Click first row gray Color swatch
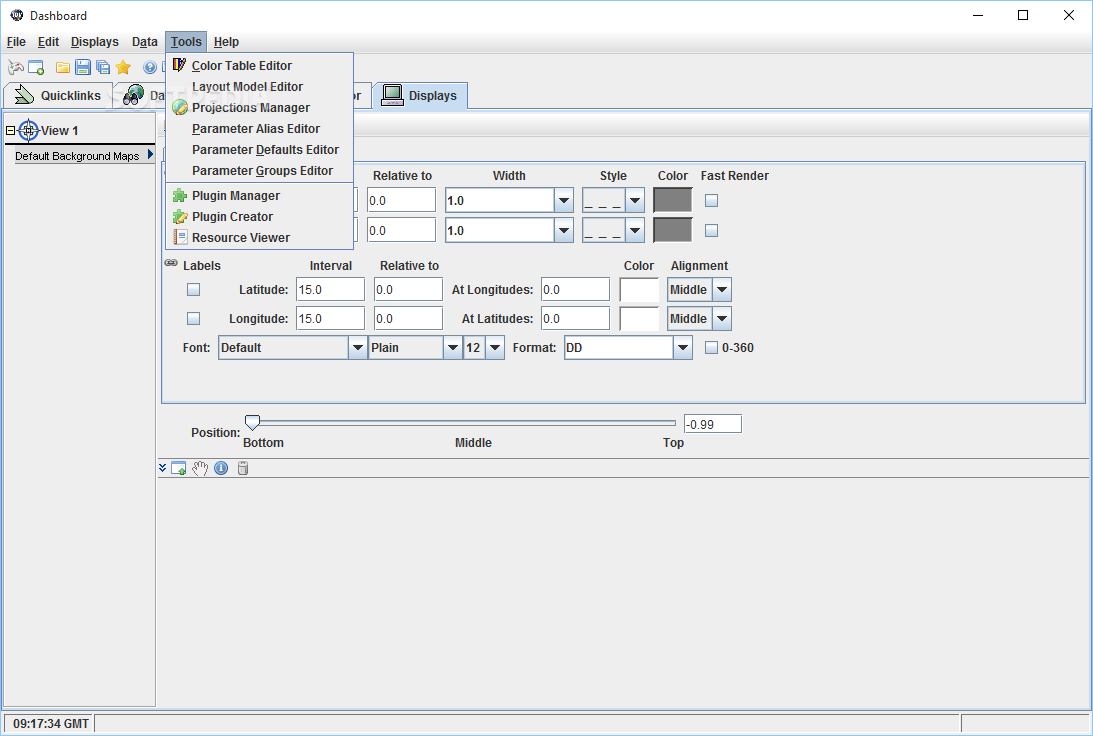This screenshot has width=1093, height=736. tap(673, 201)
